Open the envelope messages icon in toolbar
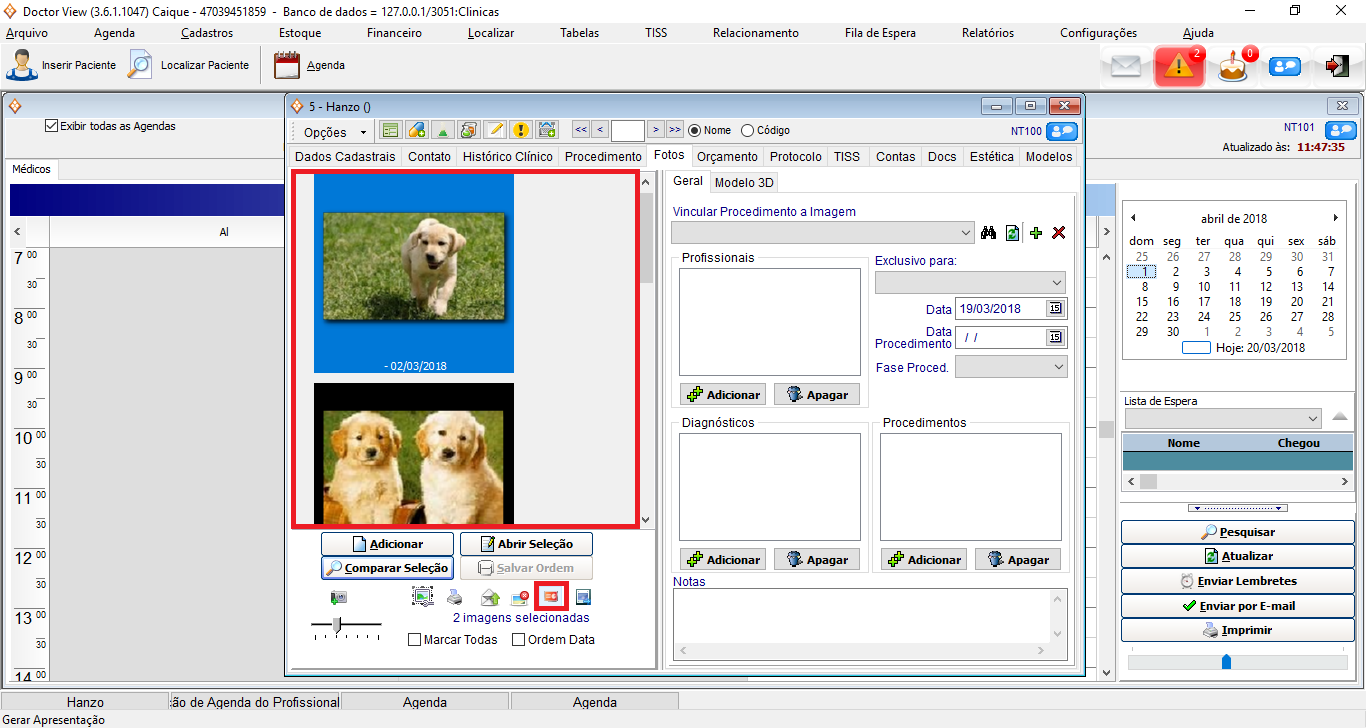 click(x=1126, y=67)
